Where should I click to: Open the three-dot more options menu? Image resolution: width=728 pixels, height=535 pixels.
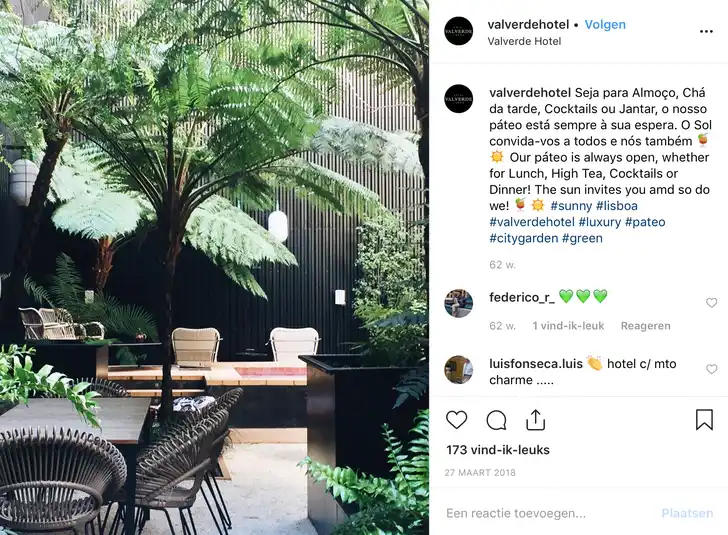(706, 31)
